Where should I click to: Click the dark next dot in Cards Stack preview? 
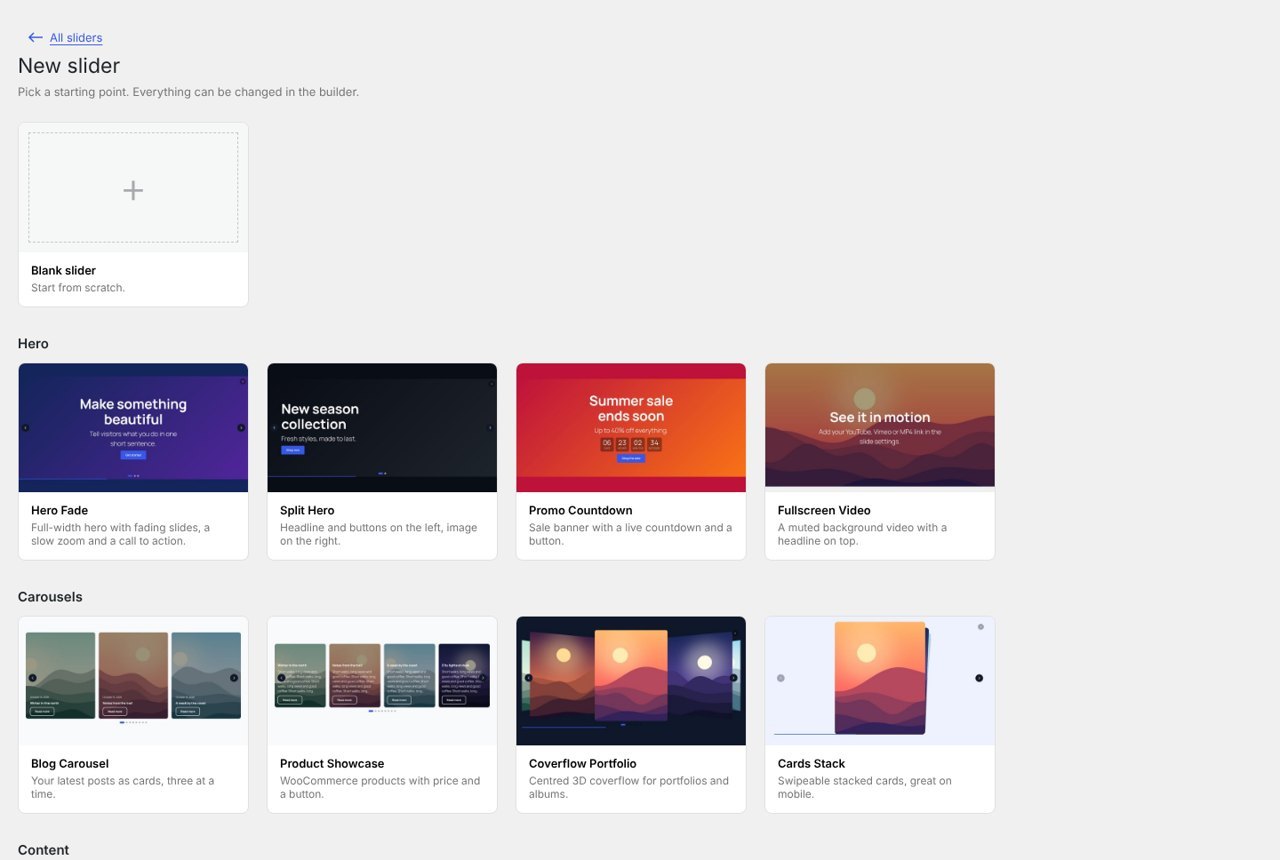point(979,678)
